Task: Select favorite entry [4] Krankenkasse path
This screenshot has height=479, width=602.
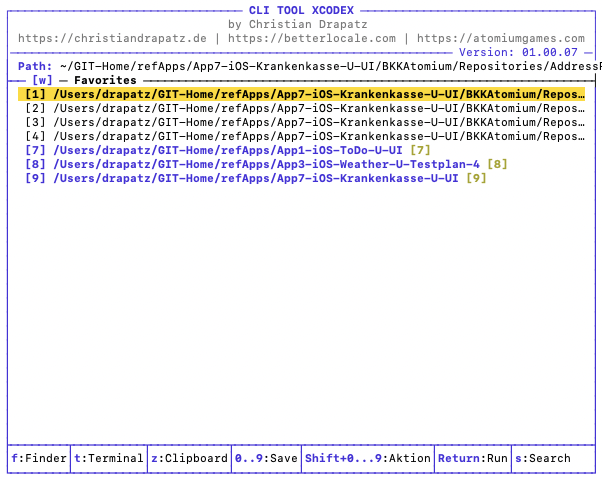Action: [305, 136]
